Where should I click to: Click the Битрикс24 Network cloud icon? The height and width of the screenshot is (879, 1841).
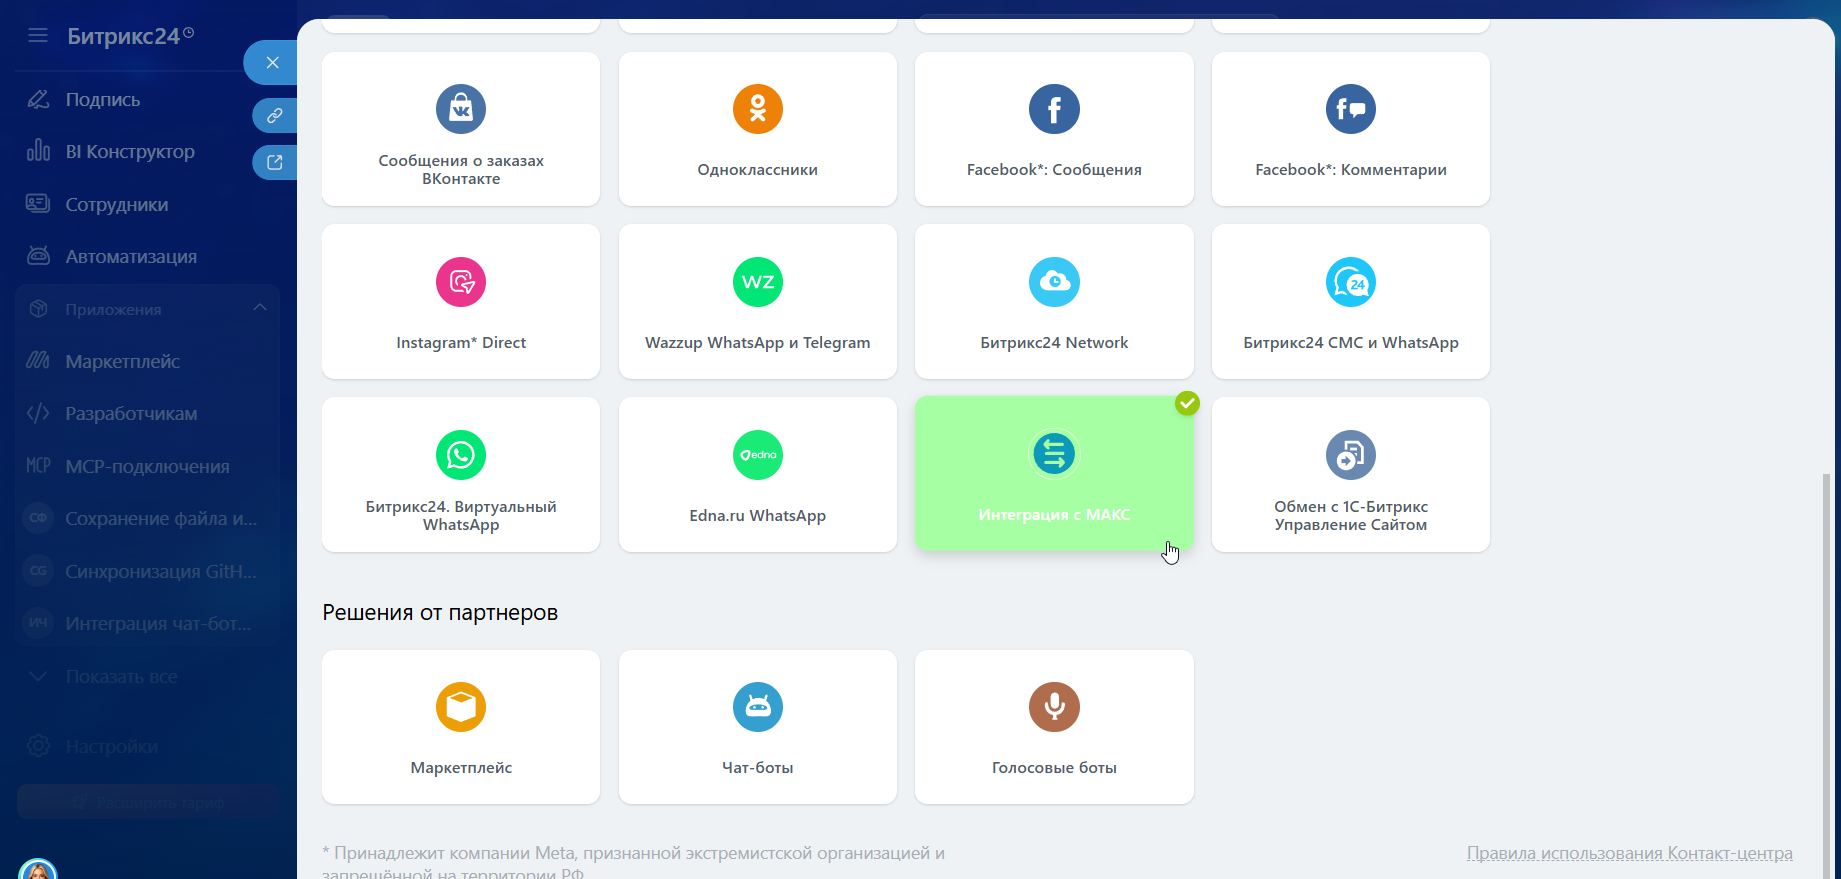(1054, 282)
